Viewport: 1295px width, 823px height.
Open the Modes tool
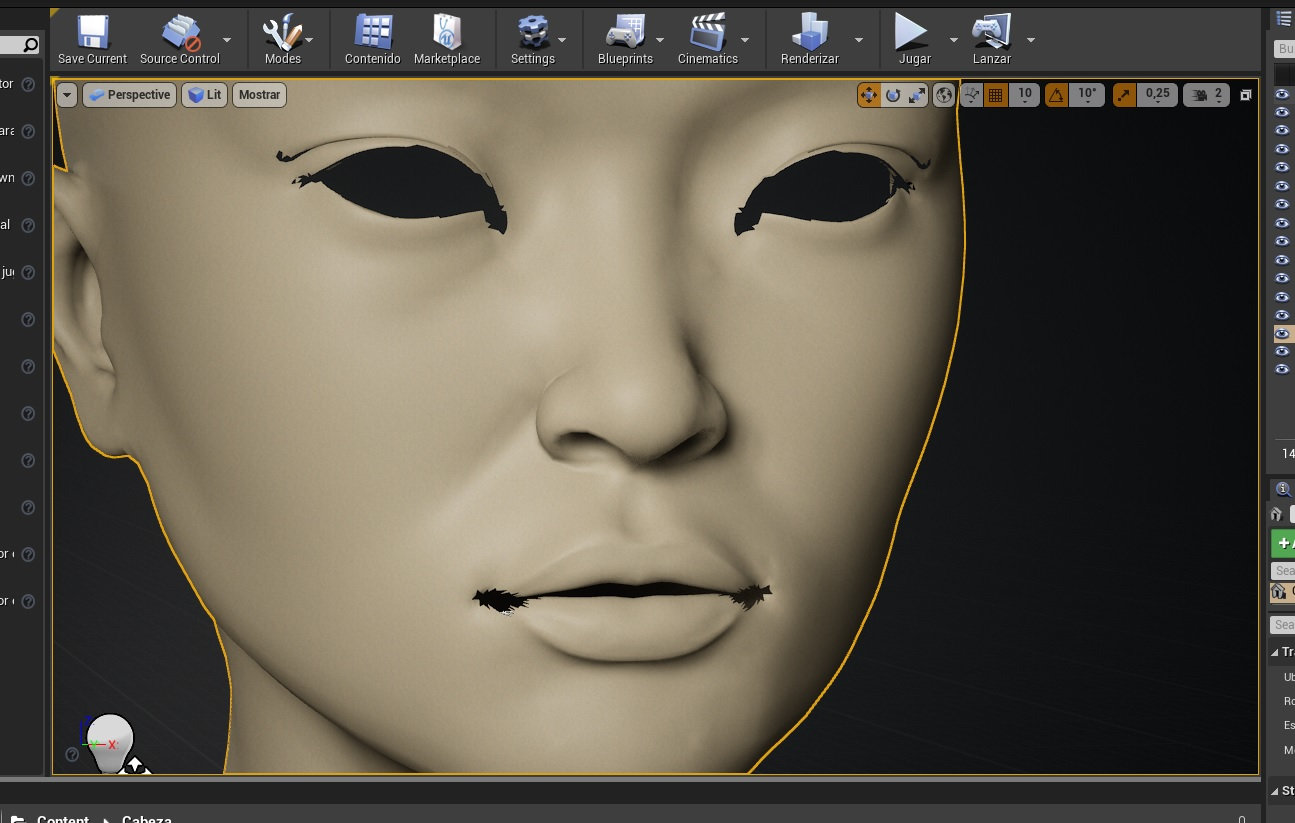coord(282,40)
